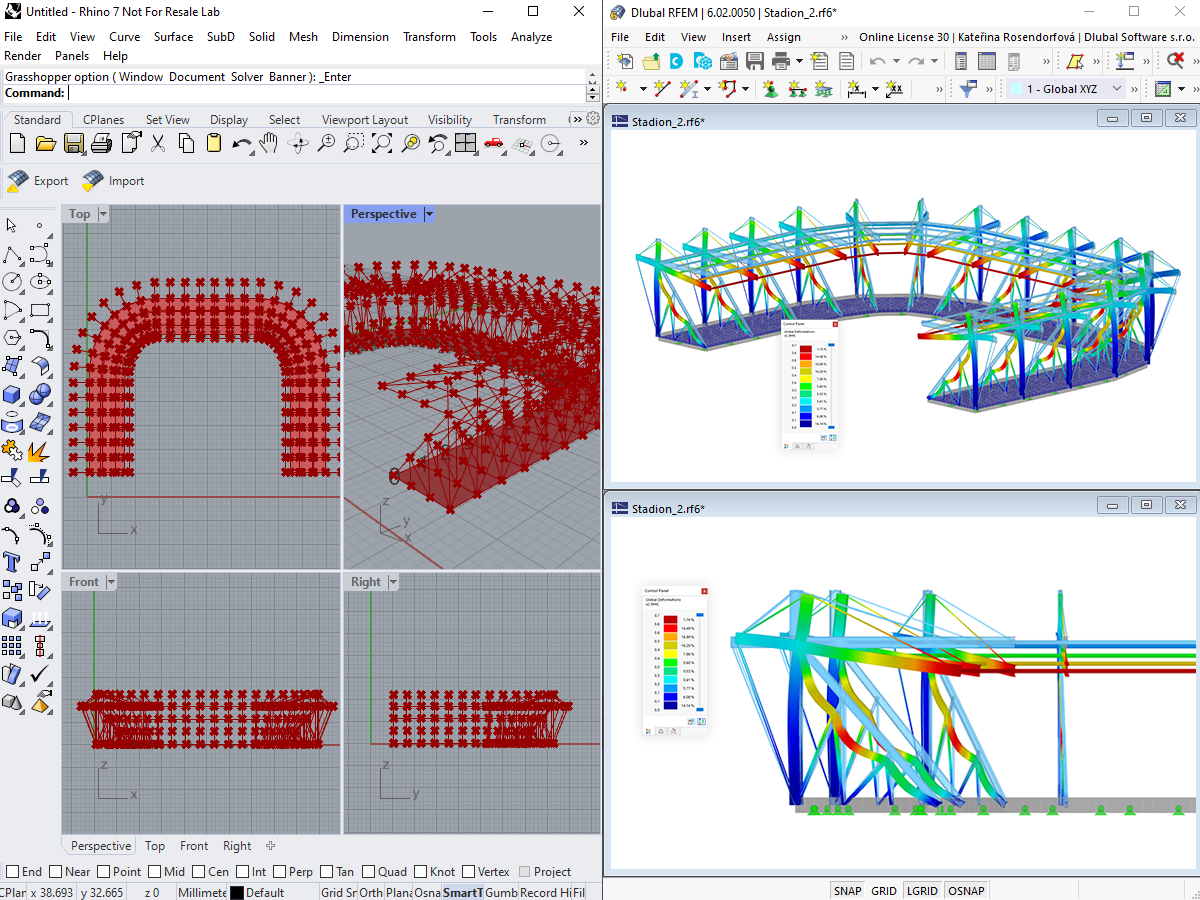Activate the Pan view tool in Rhino
Image resolution: width=1200 pixels, height=900 pixels.
[x=268, y=143]
